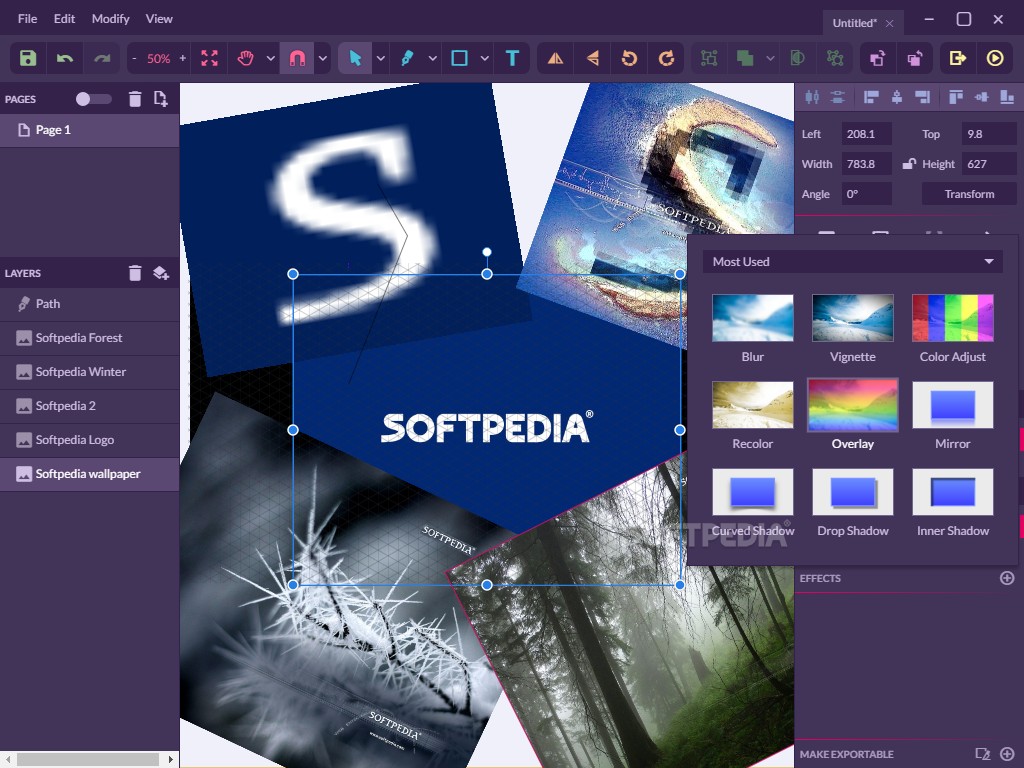Expand the snapping options dropdown

point(323,58)
